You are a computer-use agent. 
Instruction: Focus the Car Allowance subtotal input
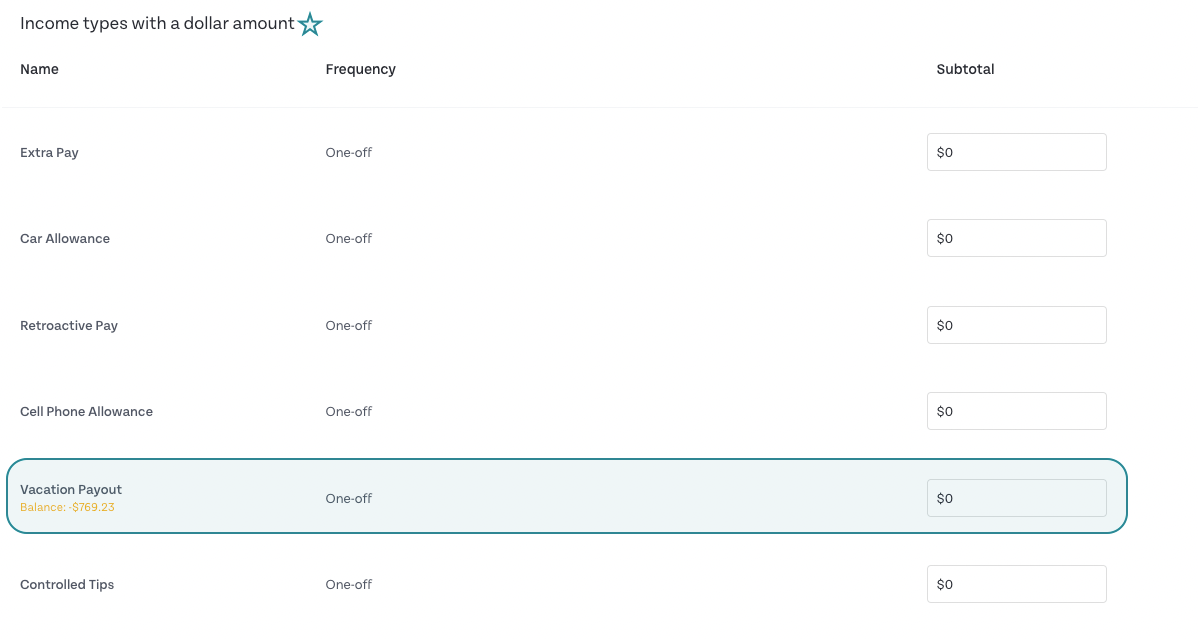pyautogui.click(x=1016, y=238)
